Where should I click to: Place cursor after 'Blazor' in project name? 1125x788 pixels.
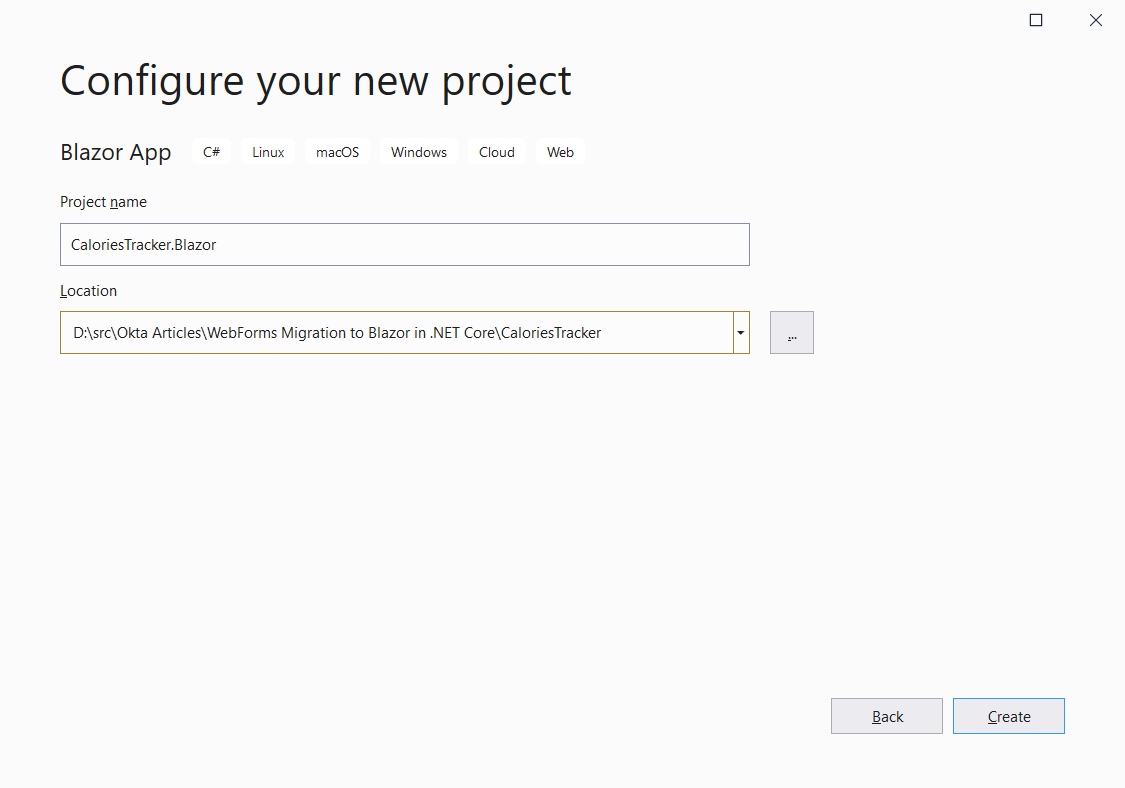point(218,244)
